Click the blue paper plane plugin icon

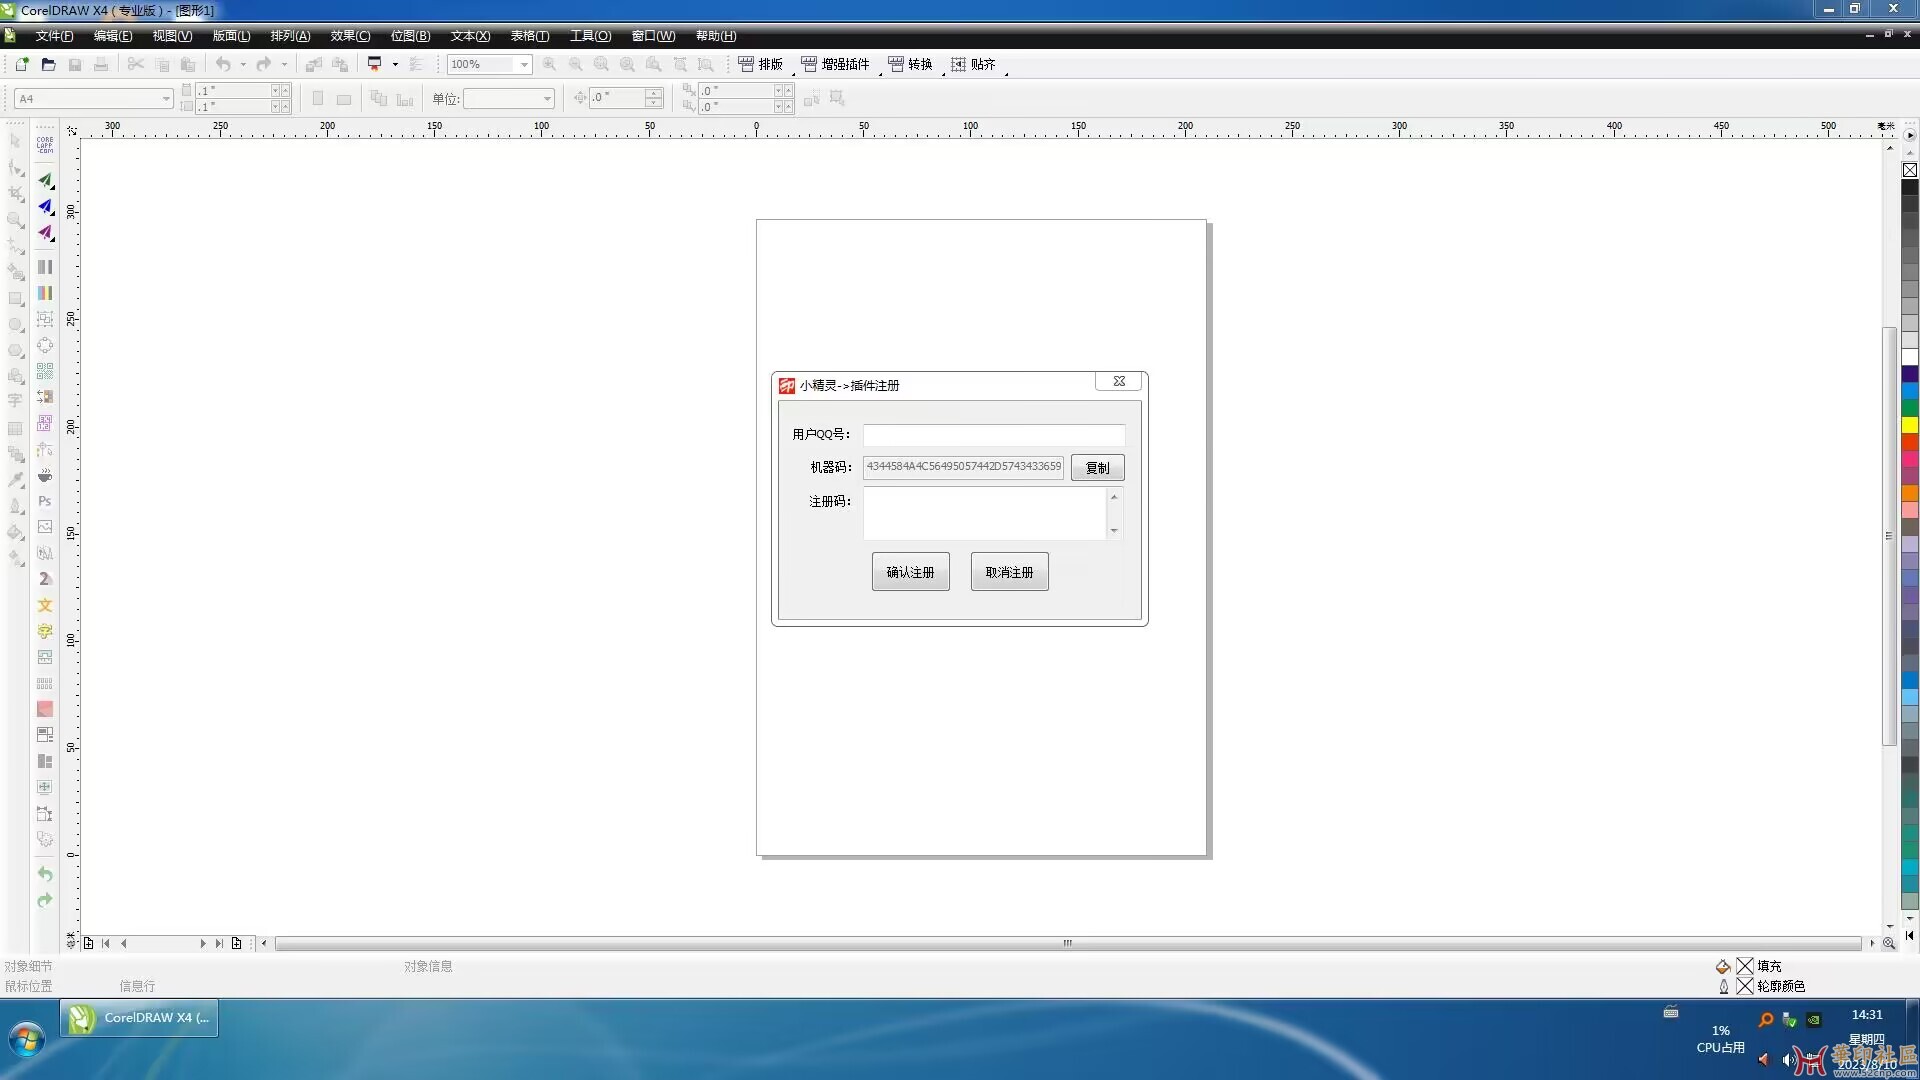click(x=45, y=207)
